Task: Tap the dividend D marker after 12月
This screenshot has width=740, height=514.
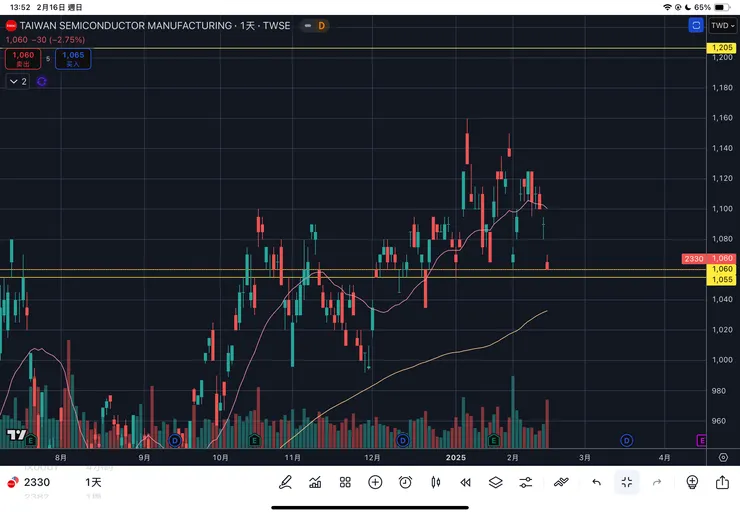Action: coord(403,441)
